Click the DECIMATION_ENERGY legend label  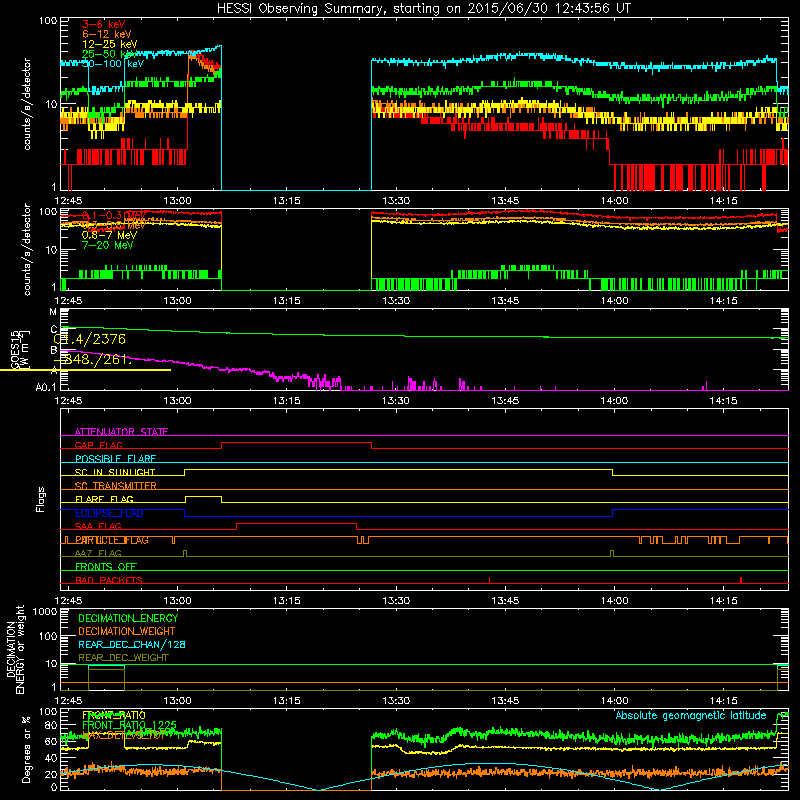coord(128,618)
